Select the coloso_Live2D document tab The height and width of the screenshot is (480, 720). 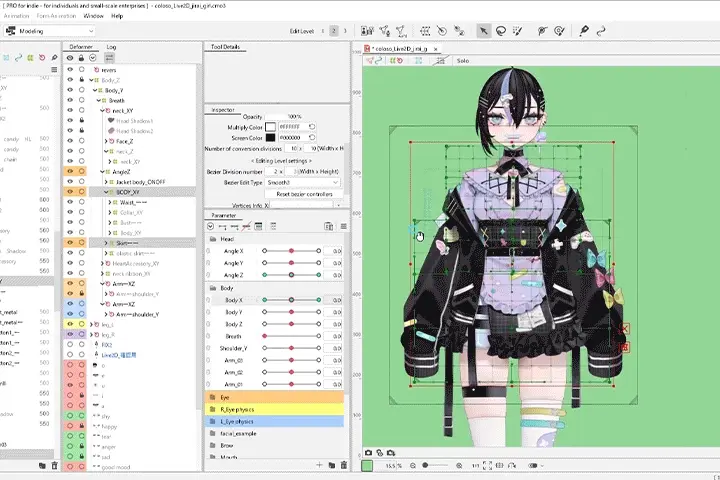pyautogui.click(x=400, y=48)
